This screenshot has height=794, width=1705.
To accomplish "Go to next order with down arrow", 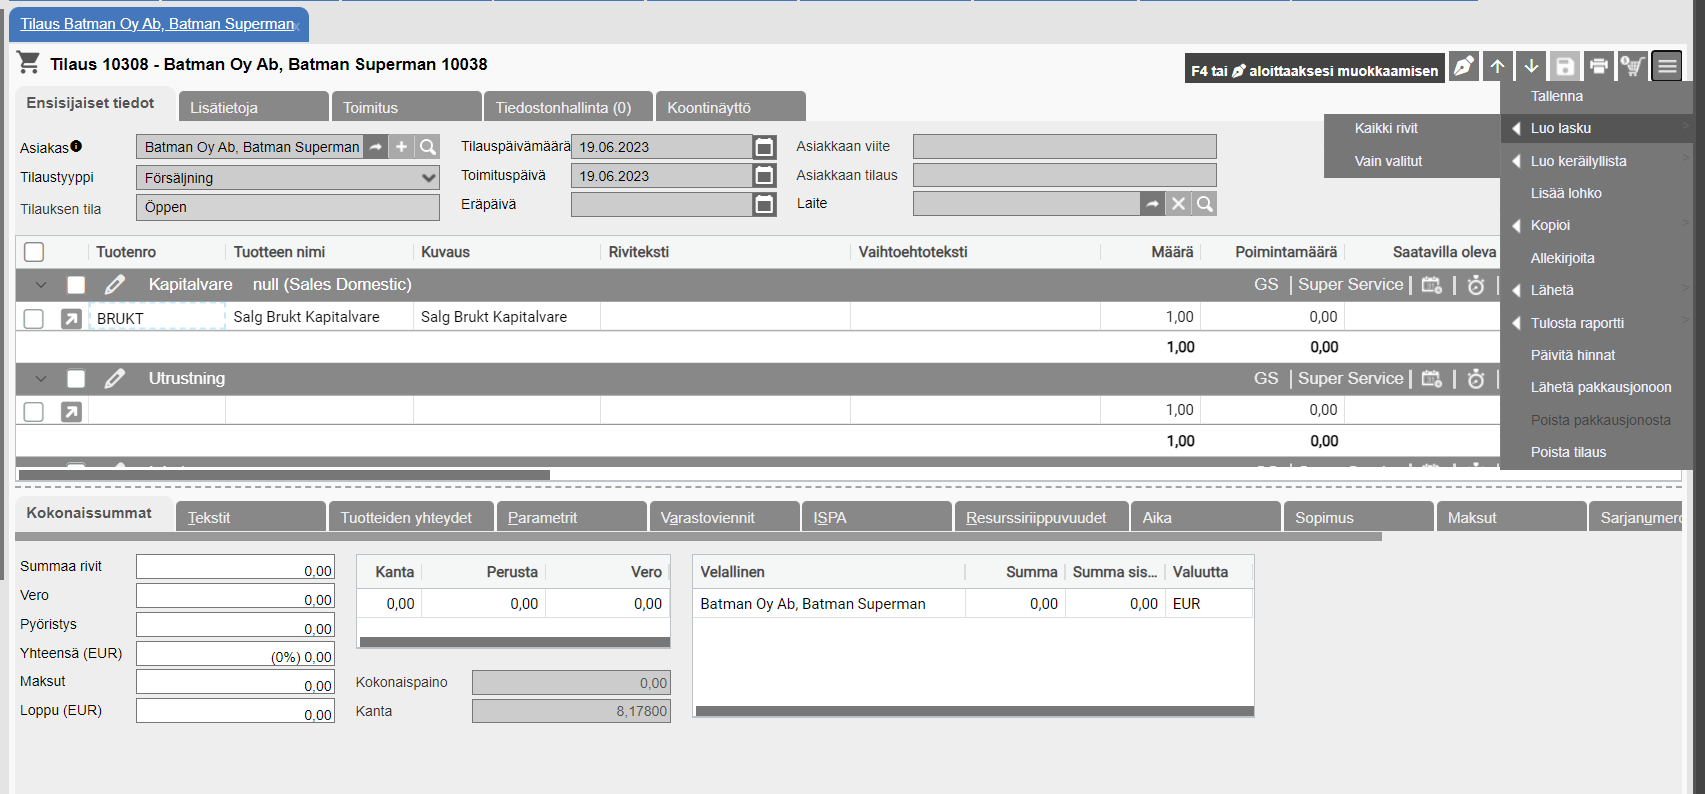I will (1531, 66).
